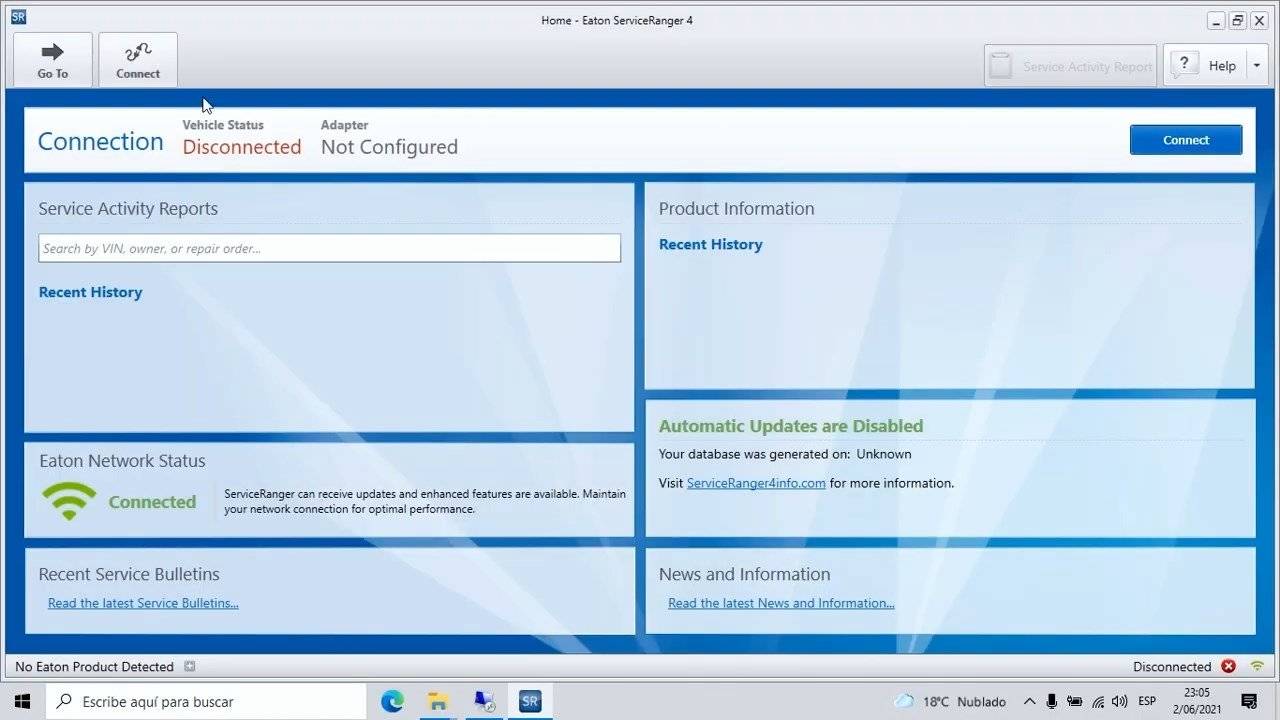The image size is (1280, 720).
Task: Click the ServiceRanger SR icon in title bar
Action: tap(18, 17)
